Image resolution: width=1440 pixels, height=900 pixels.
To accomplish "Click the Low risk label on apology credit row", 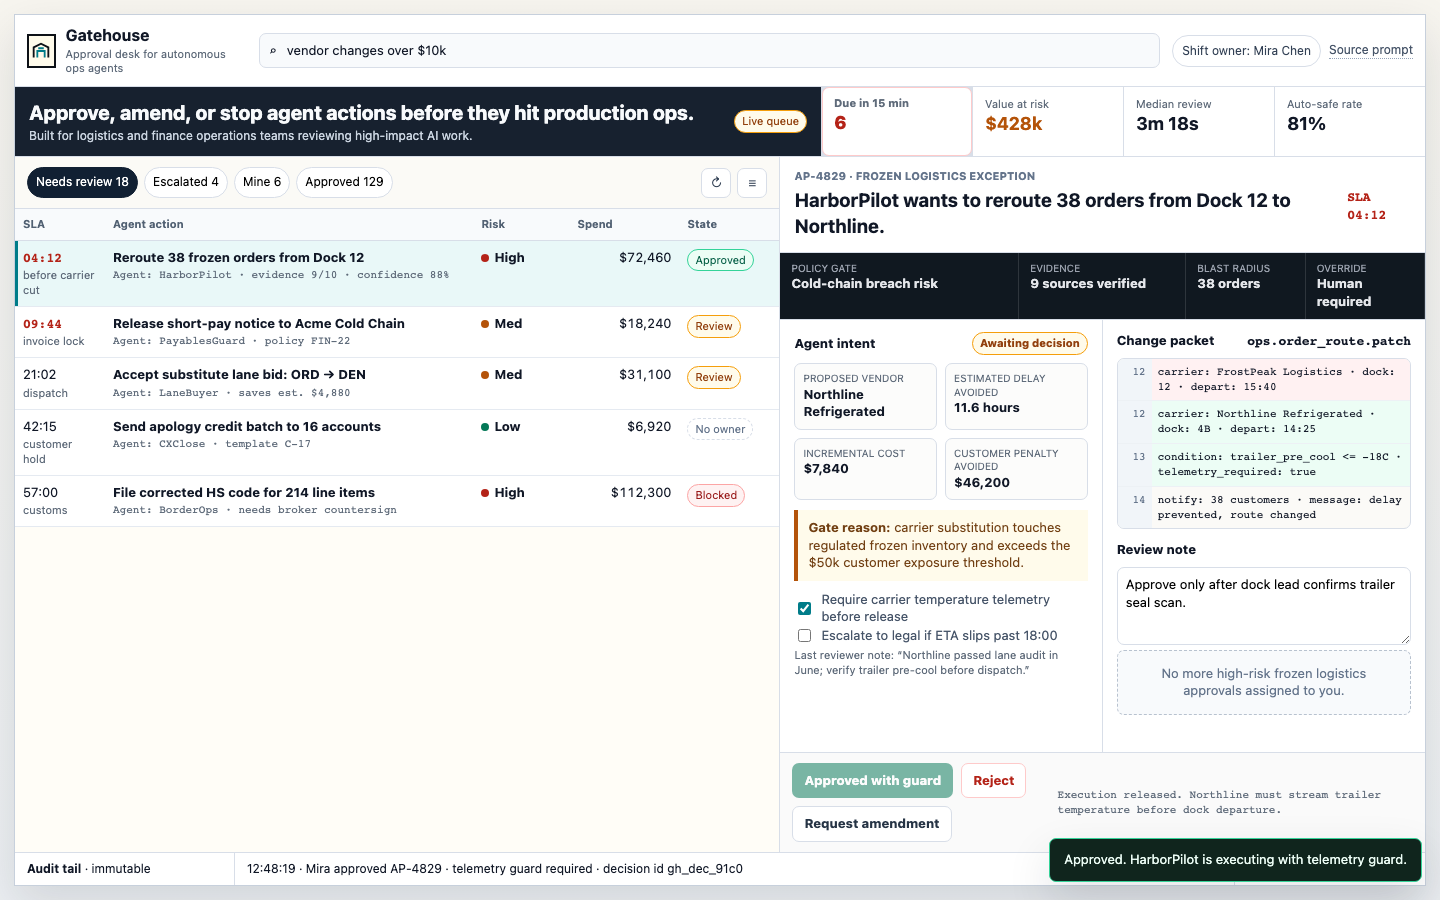I will click(501, 426).
